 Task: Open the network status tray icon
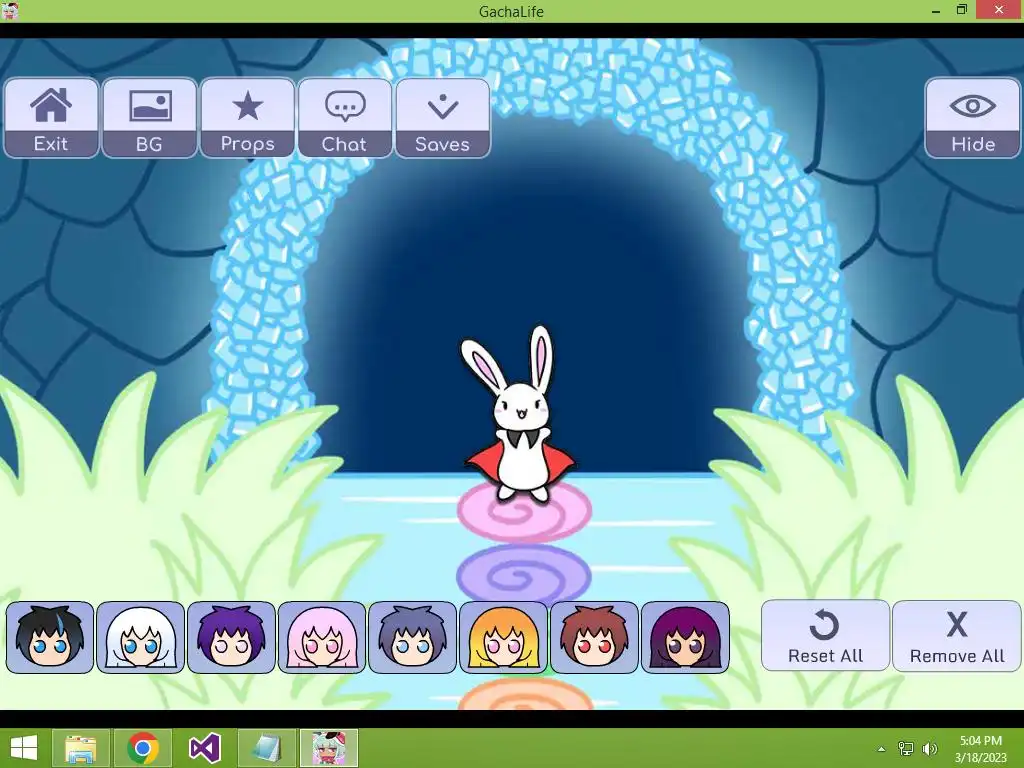906,748
